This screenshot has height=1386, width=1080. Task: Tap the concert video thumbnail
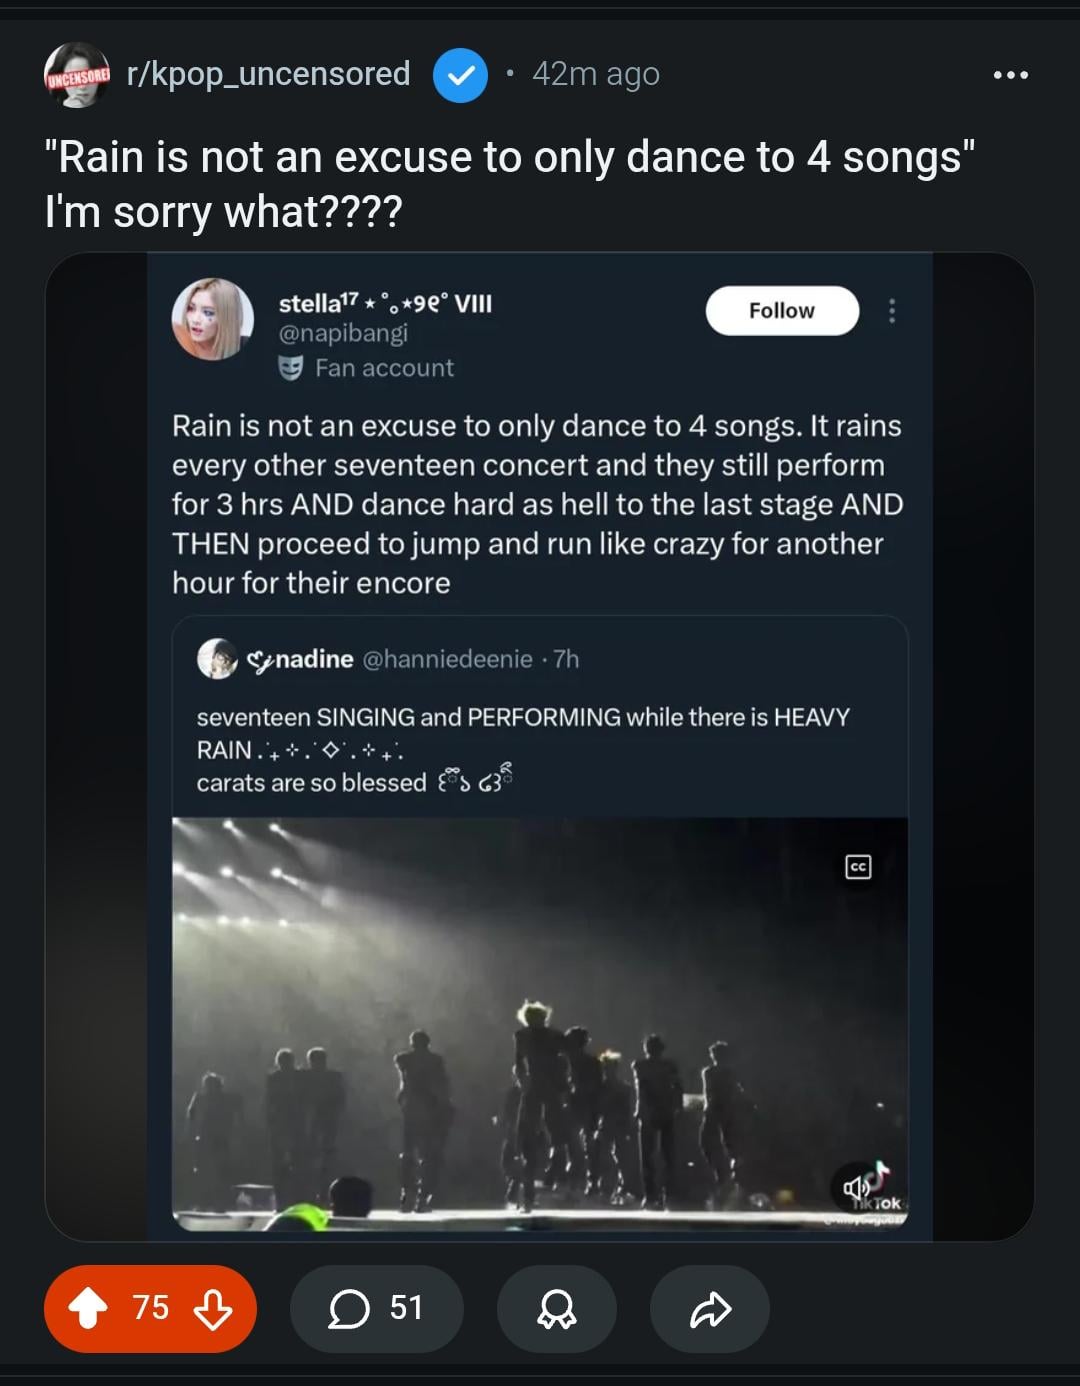tap(540, 1020)
